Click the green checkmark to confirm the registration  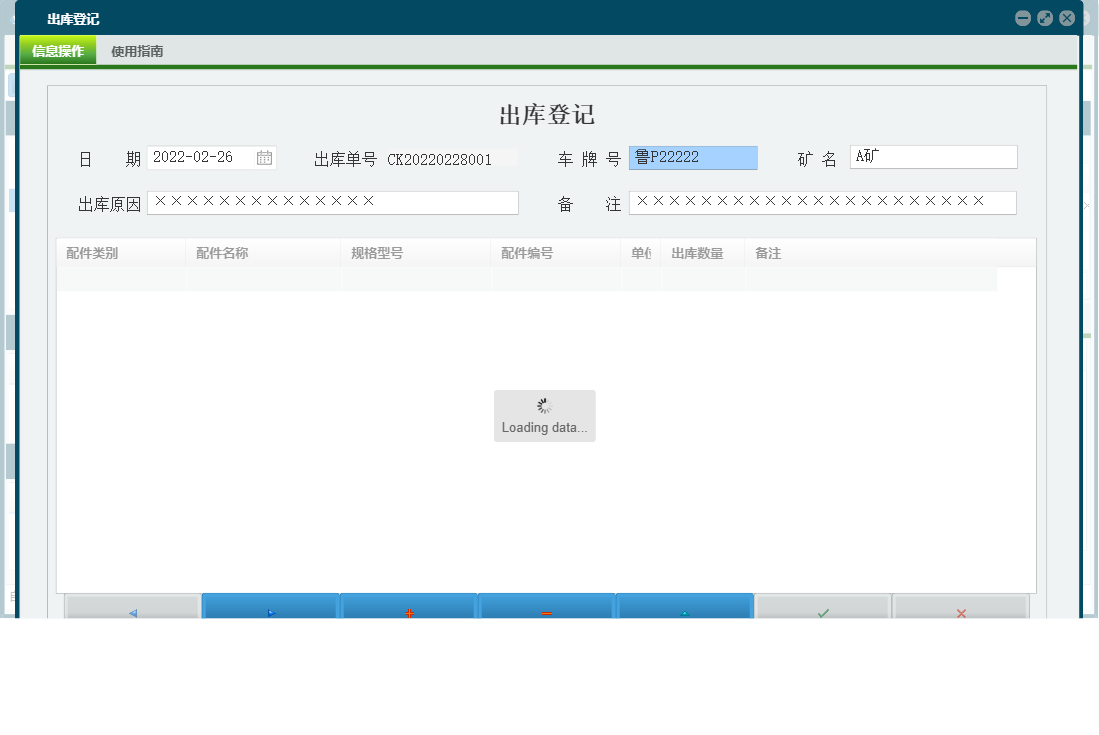[x=822, y=612]
